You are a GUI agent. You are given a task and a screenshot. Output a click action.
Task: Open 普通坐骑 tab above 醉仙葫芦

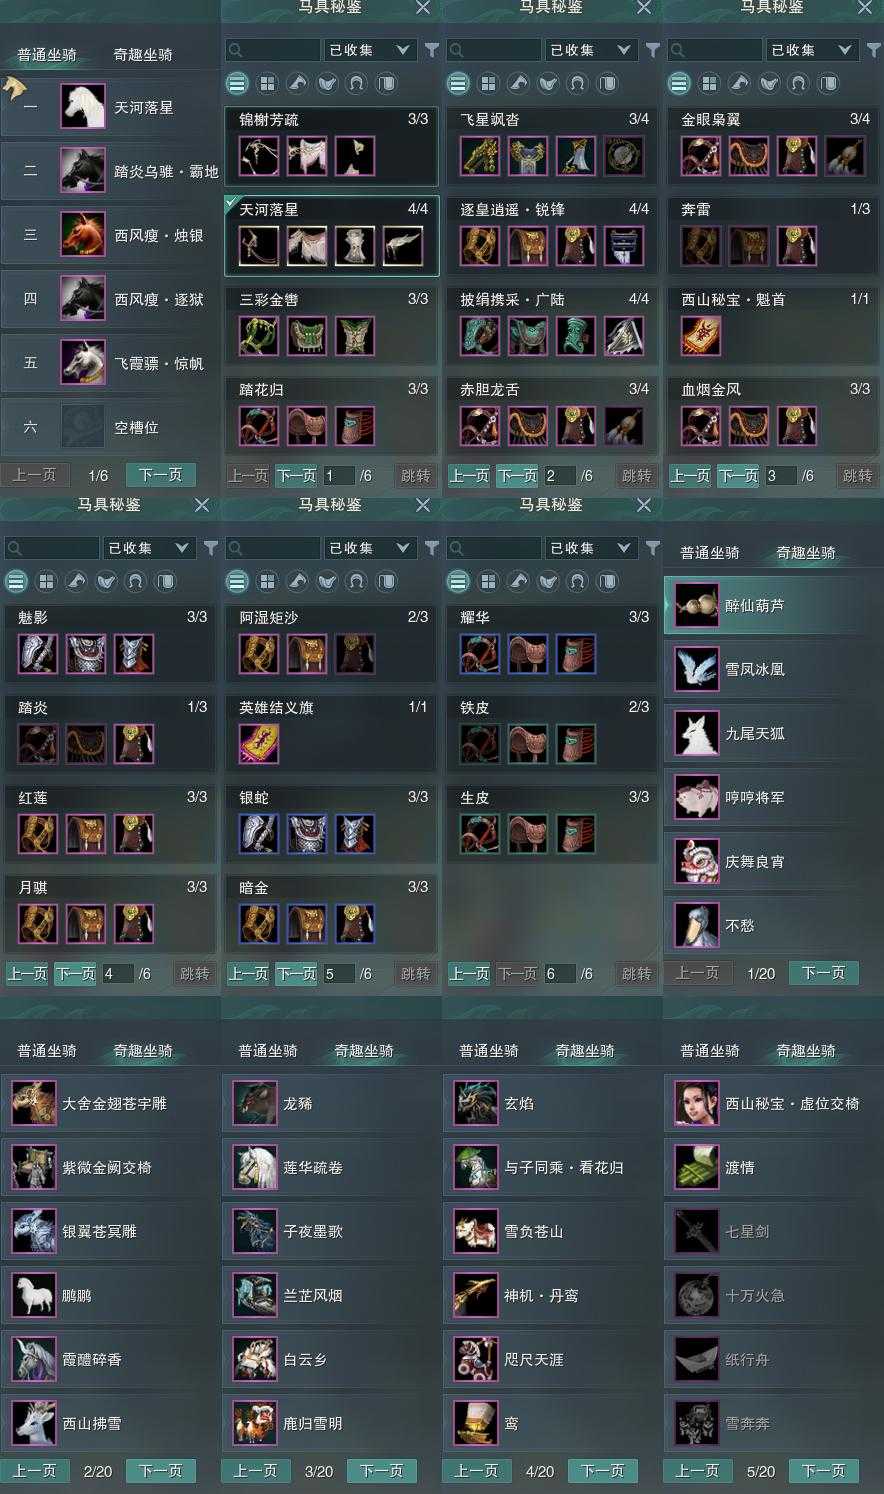click(x=710, y=553)
